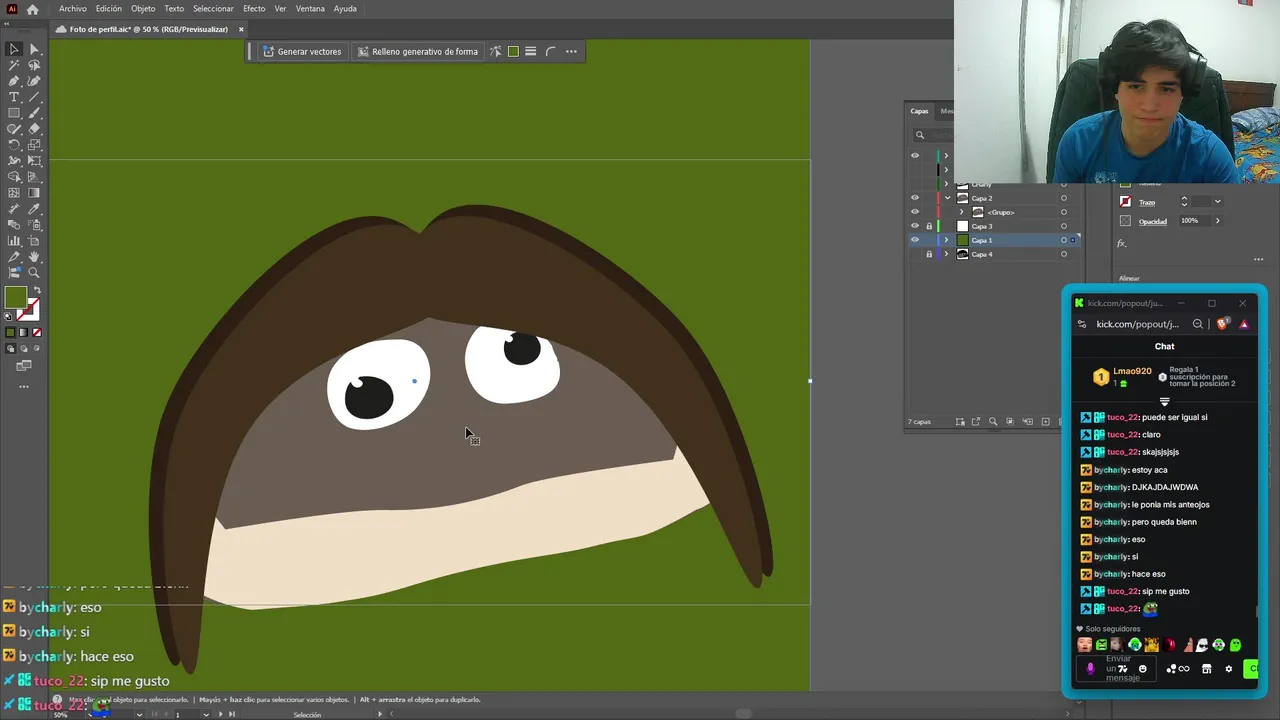The image size is (1280, 720).
Task: Select the Type tool
Action: (x=14, y=97)
